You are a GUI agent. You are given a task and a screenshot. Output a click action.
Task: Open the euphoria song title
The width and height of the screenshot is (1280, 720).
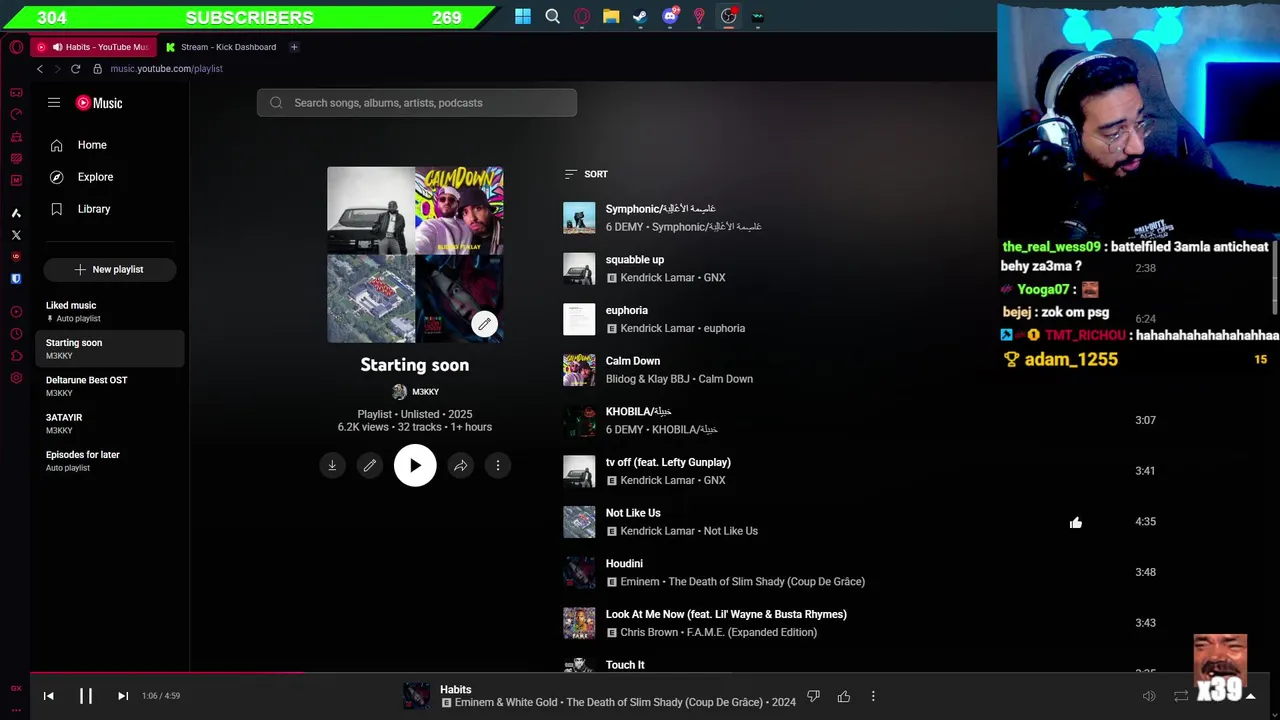pos(626,311)
